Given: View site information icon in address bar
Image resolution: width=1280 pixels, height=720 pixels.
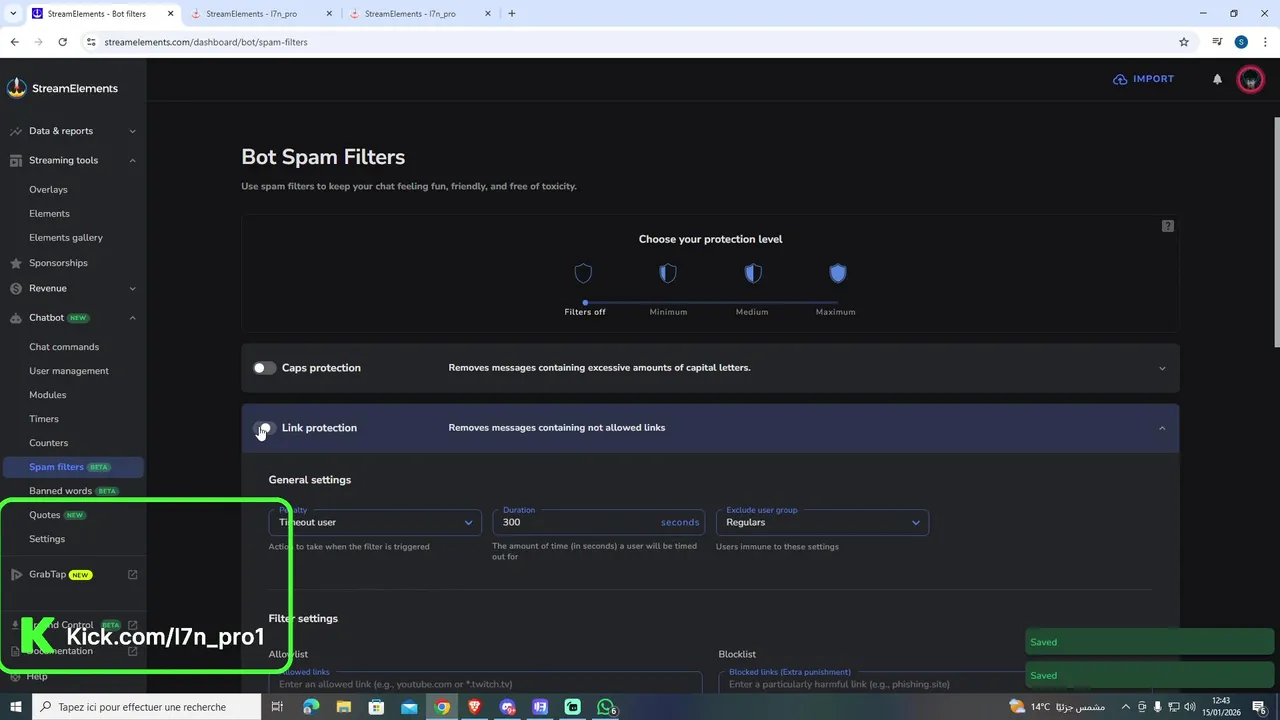Looking at the screenshot, I should (91, 42).
